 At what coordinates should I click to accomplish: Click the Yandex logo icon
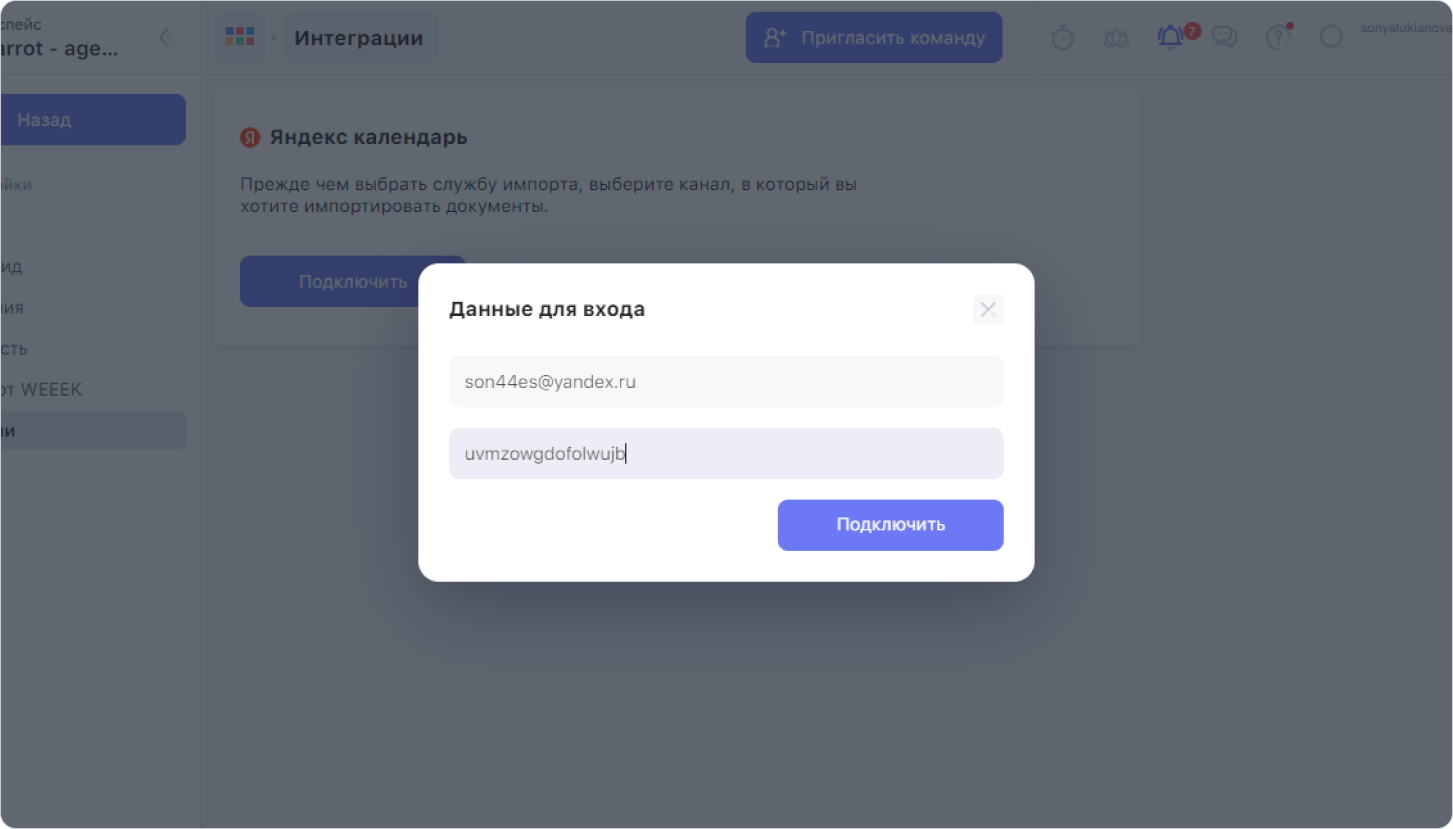pyautogui.click(x=250, y=138)
